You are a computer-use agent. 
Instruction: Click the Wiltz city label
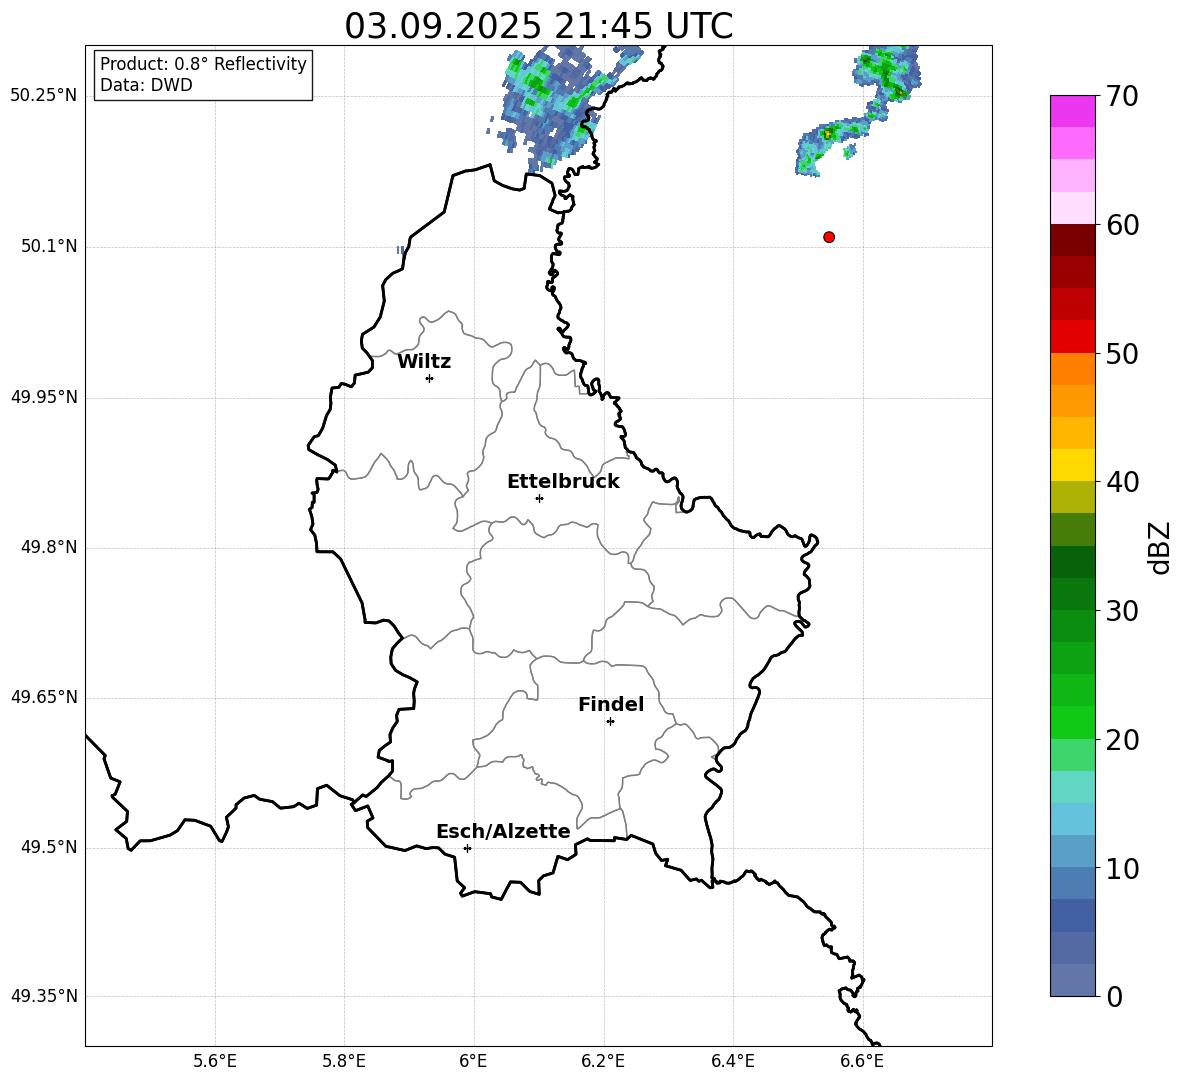coord(424,362)
